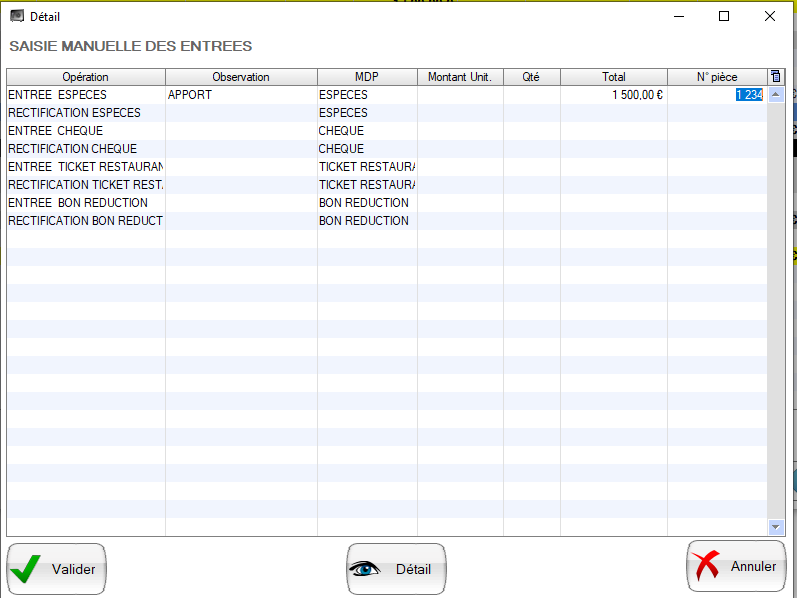Click the Montant Unit. column header
797x598 pixels.
[x=460, y=77]
